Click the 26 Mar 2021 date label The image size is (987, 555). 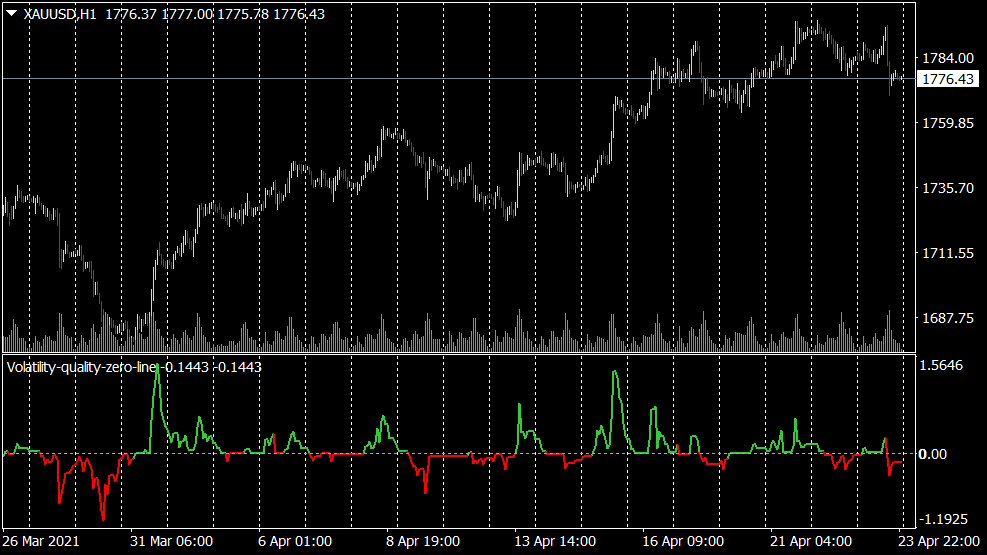click(44, 541)
